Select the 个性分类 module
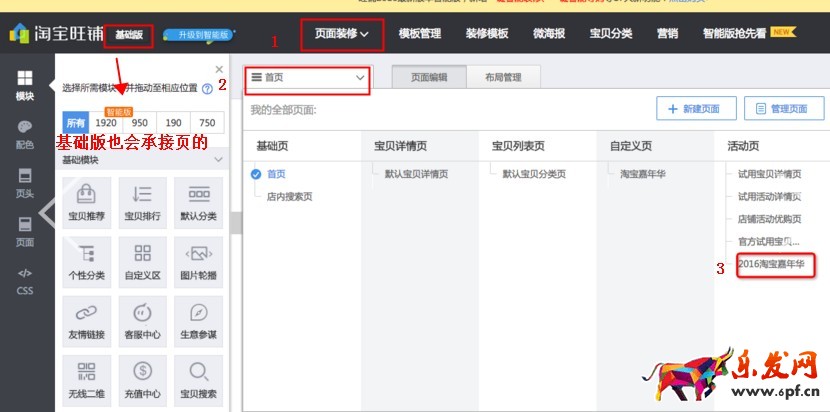The width and height of the screenshot is (830, 412). point(87,262)
